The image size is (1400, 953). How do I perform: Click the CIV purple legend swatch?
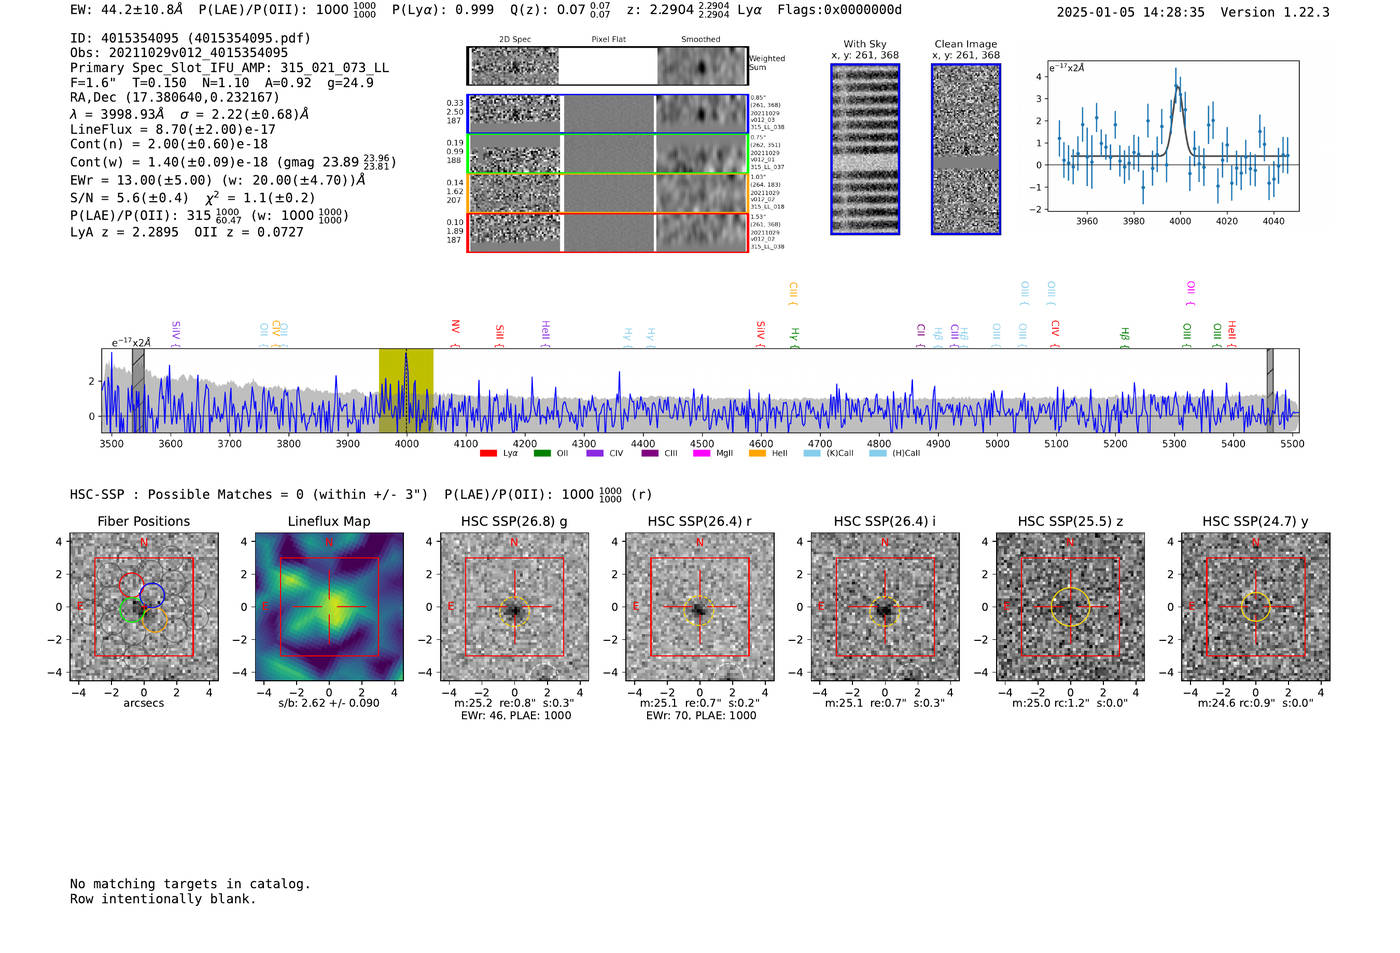pos(595,453)
